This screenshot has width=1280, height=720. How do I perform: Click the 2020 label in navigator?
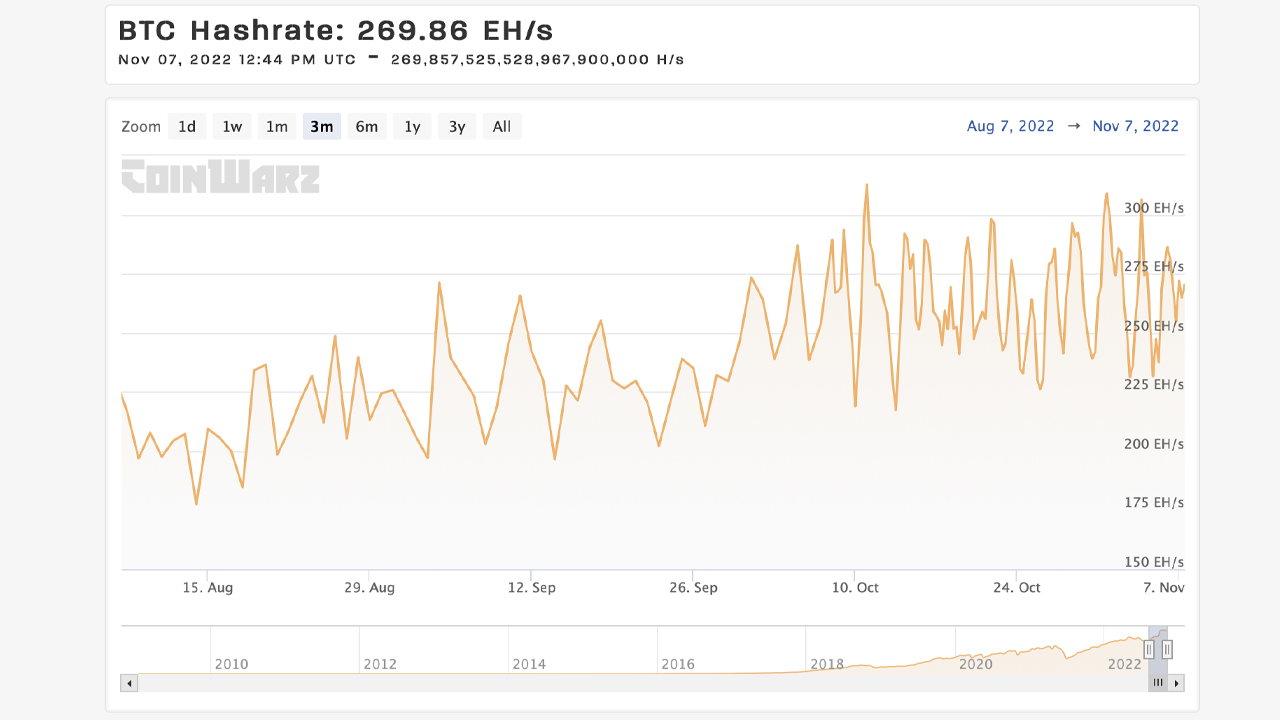976,664
